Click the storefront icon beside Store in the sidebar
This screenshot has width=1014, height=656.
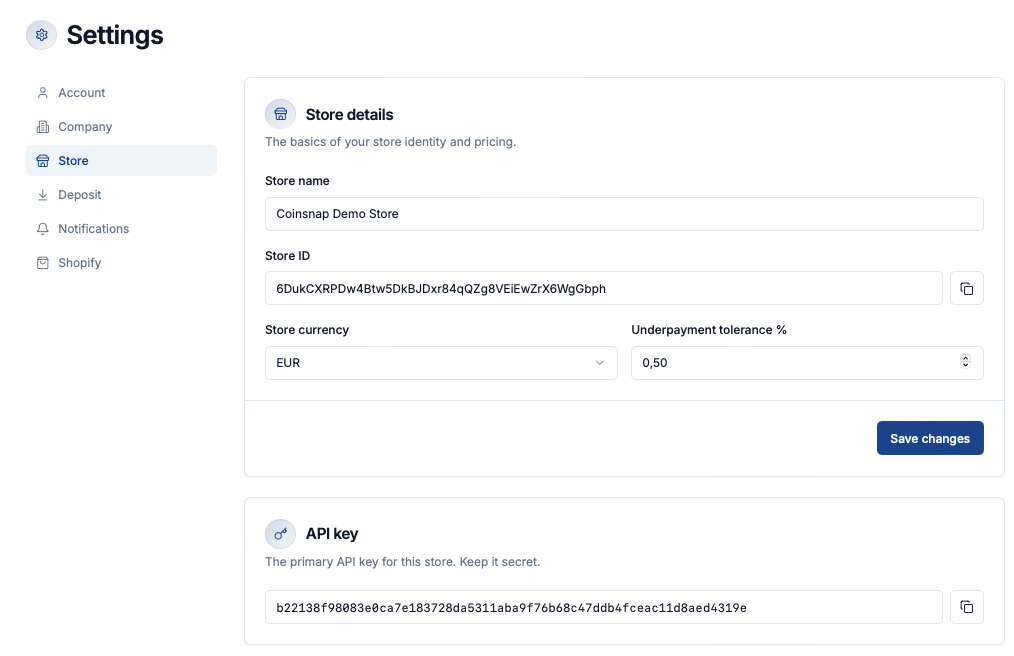point(43,160)
